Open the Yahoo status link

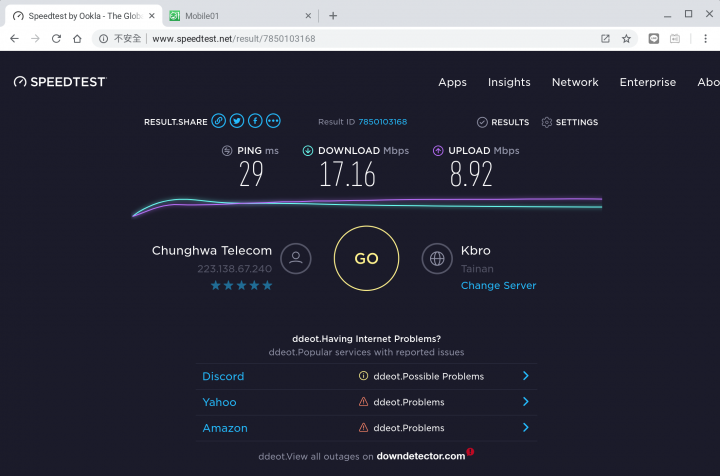(219, 402)
